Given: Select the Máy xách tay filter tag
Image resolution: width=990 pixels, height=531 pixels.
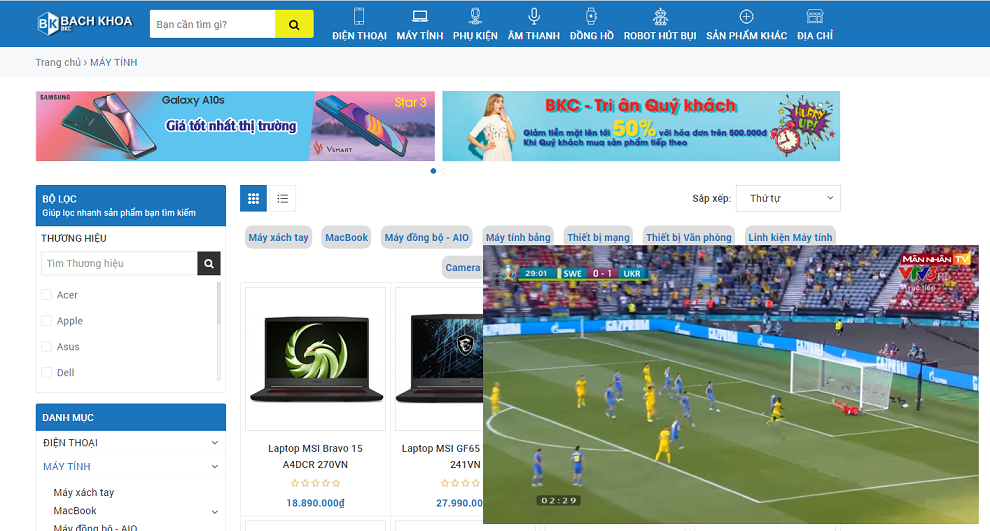Looking at the screenshot, I should (278, 237).
